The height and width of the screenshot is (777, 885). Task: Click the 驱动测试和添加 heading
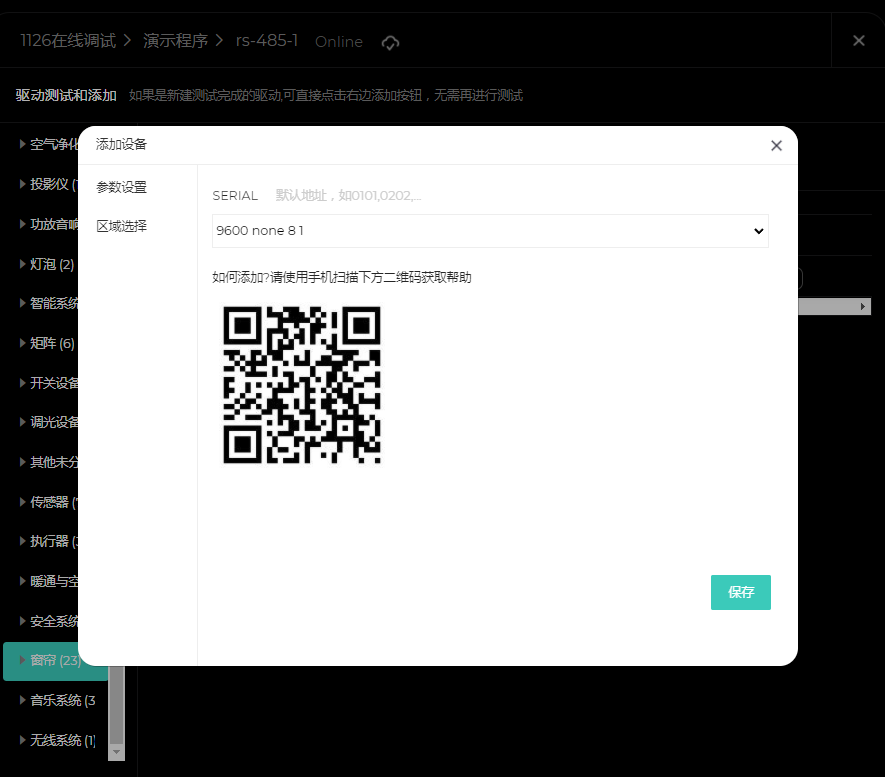66,95
